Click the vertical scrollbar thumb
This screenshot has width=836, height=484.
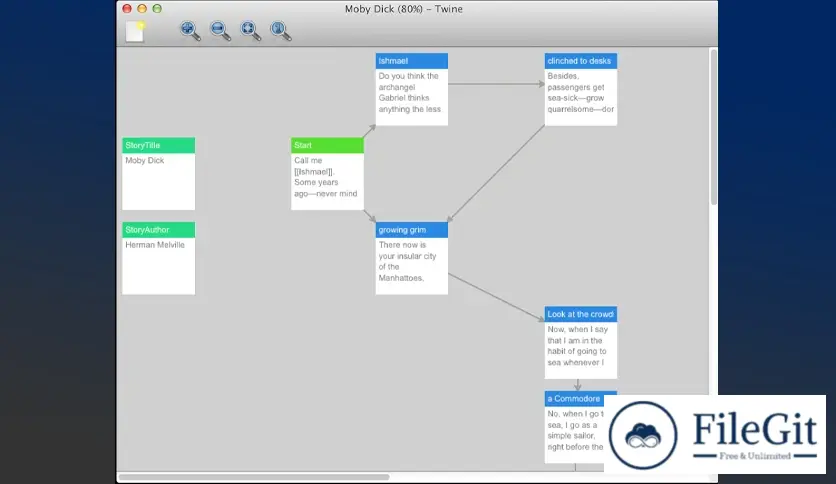(713, 127)
